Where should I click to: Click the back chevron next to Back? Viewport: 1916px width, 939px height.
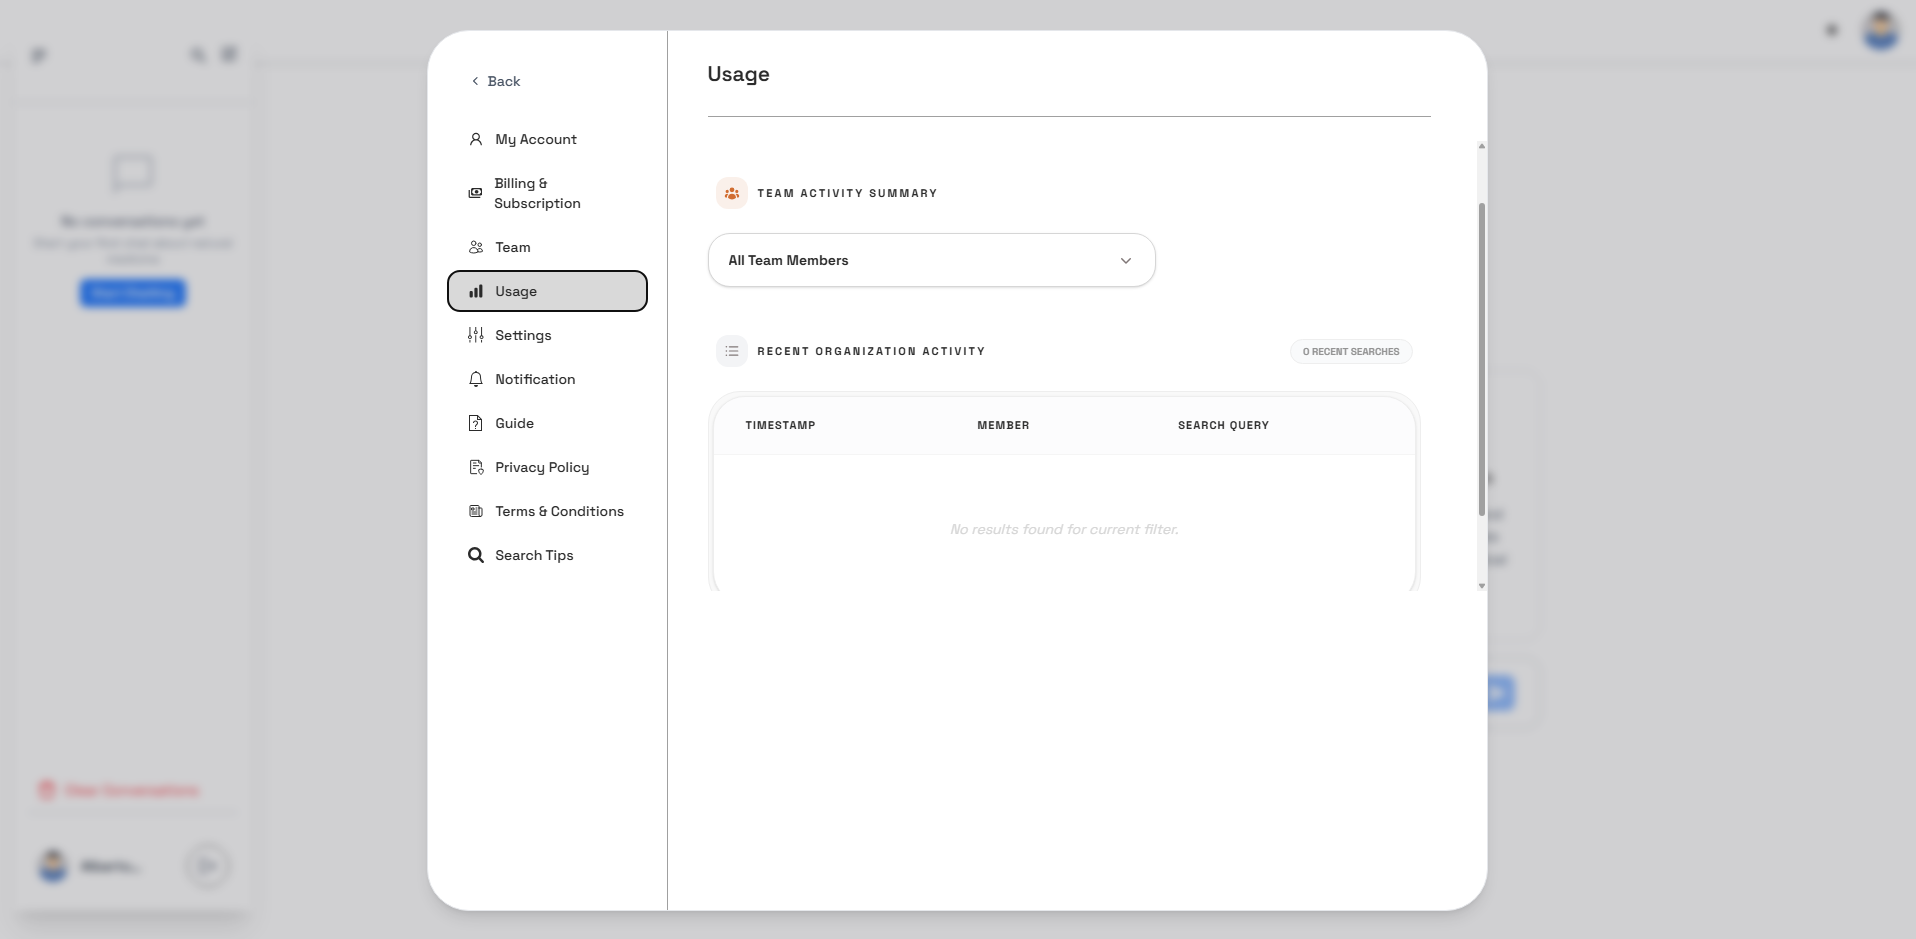pyautogui.click(x=474, y=81)
